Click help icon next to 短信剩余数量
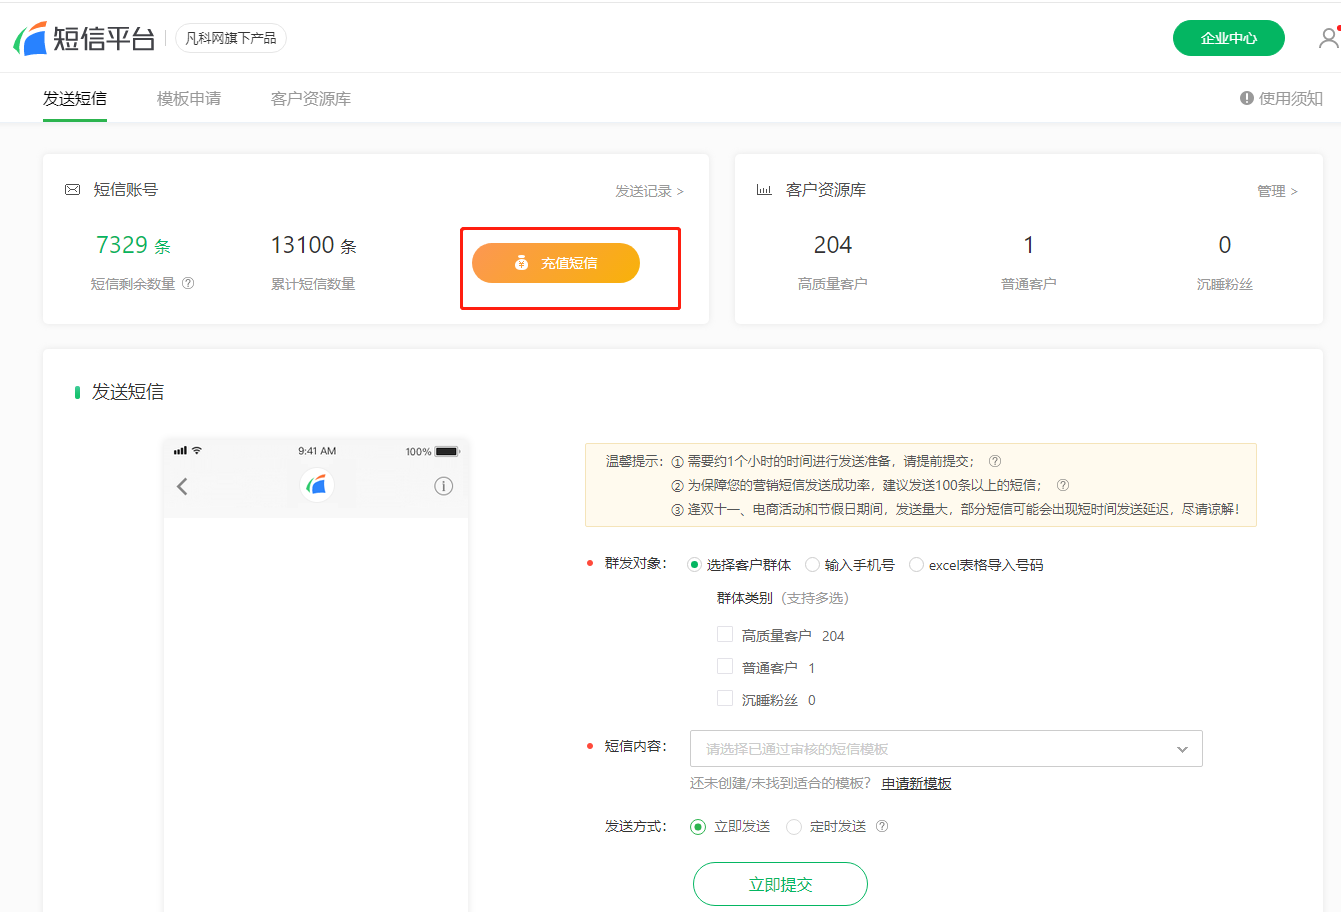This screenshot has height=912, width=1341. (188, 283)
